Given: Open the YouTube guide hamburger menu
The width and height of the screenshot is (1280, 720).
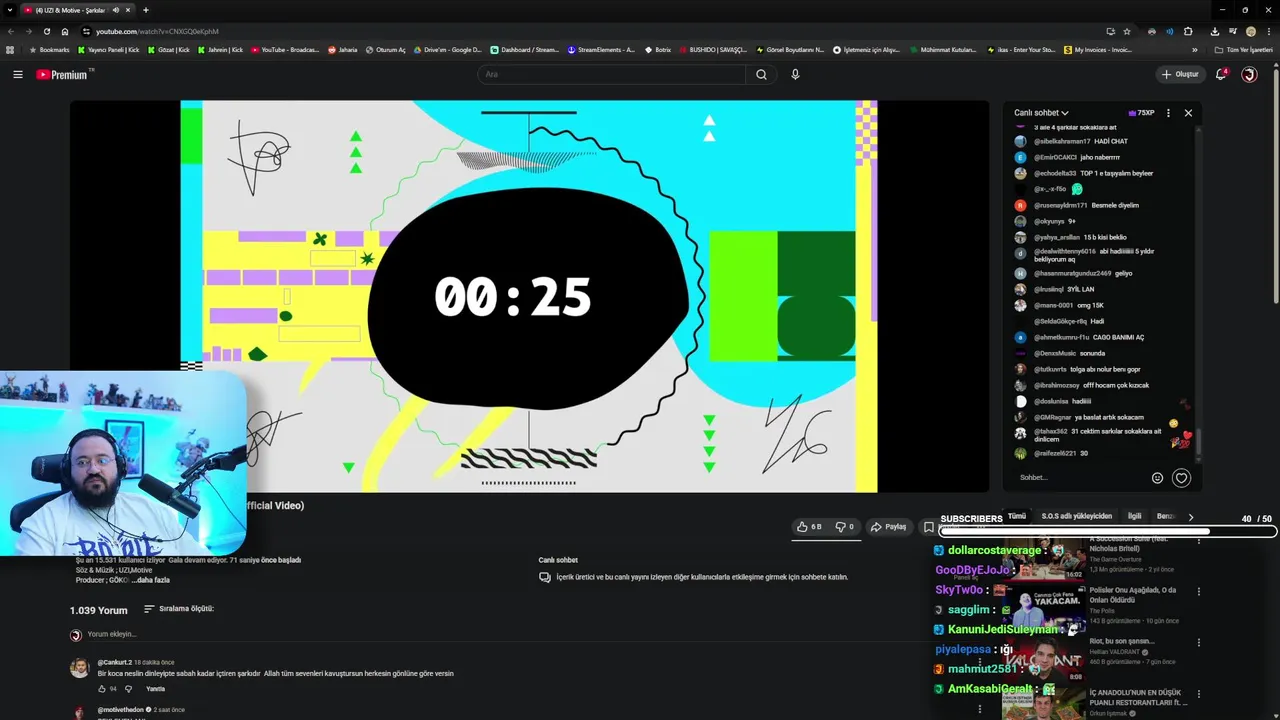Looking at the screenshot, I should pyautogui.click(x=17, y=74).
